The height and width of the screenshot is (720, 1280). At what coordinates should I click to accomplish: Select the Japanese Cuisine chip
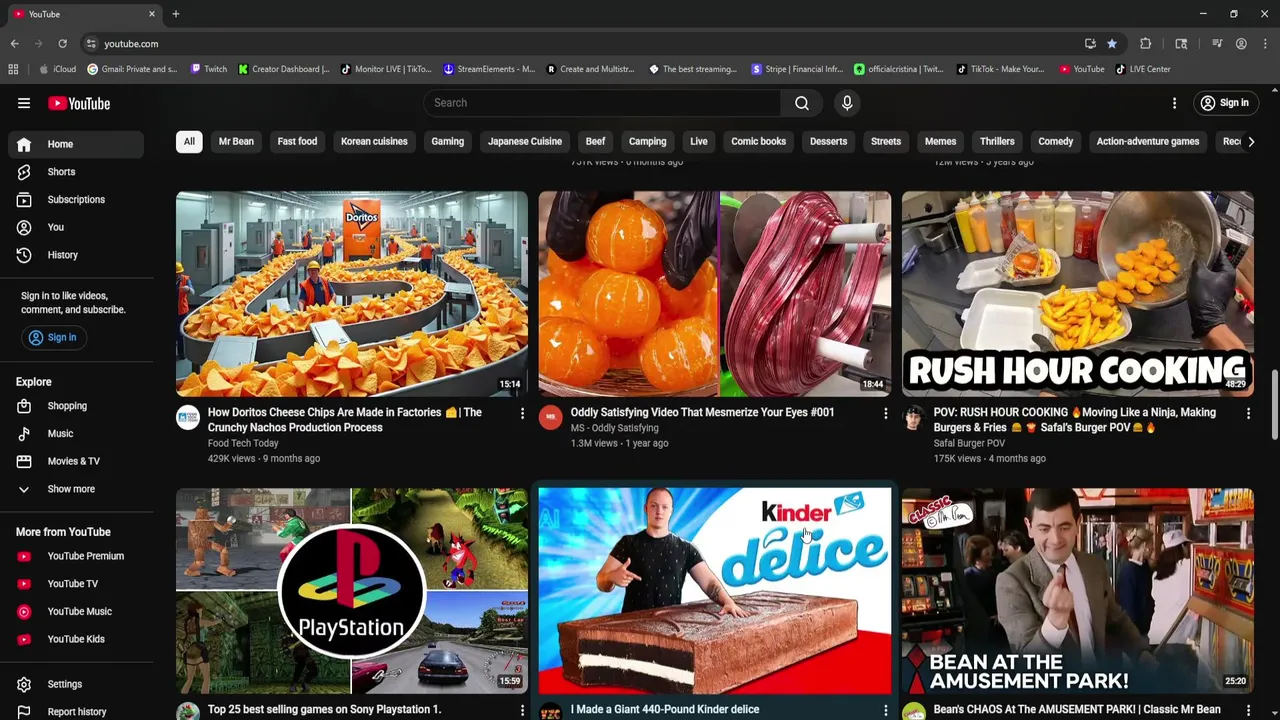pos(525,141)
